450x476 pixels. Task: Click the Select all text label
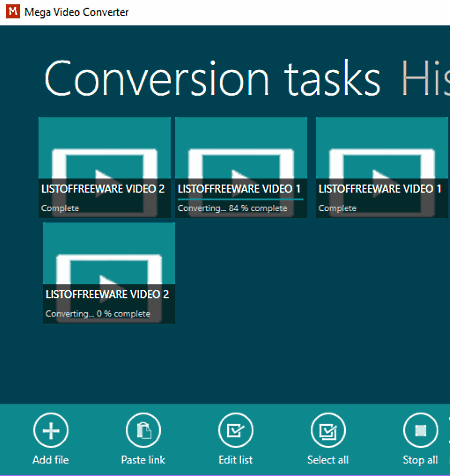point(328,460)
